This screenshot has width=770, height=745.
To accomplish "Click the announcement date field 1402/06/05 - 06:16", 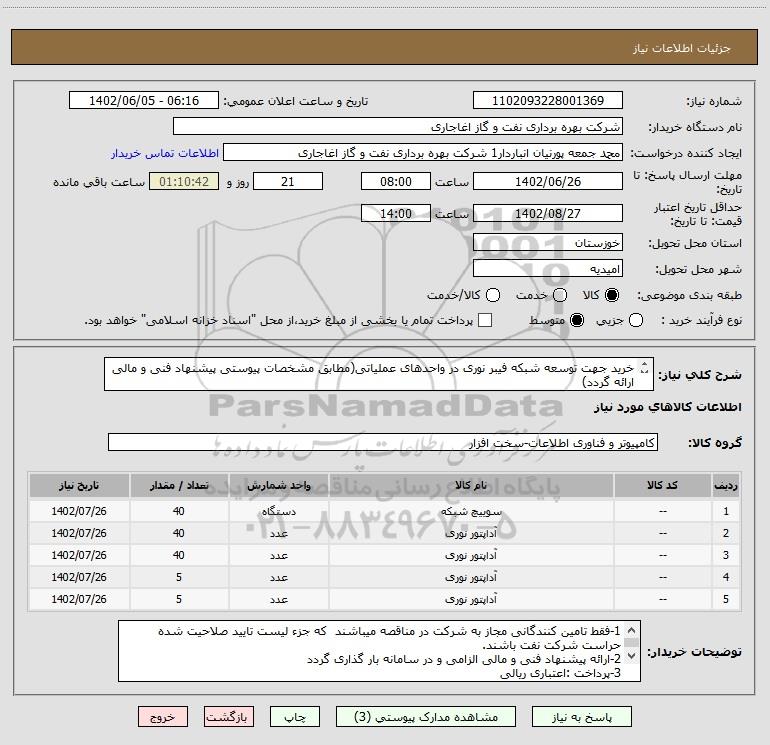I will point(144,100).
